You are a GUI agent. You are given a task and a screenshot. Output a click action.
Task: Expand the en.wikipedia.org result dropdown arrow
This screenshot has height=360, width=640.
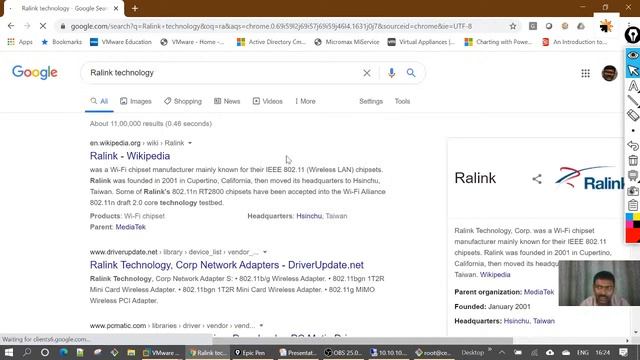pos(190,143)
